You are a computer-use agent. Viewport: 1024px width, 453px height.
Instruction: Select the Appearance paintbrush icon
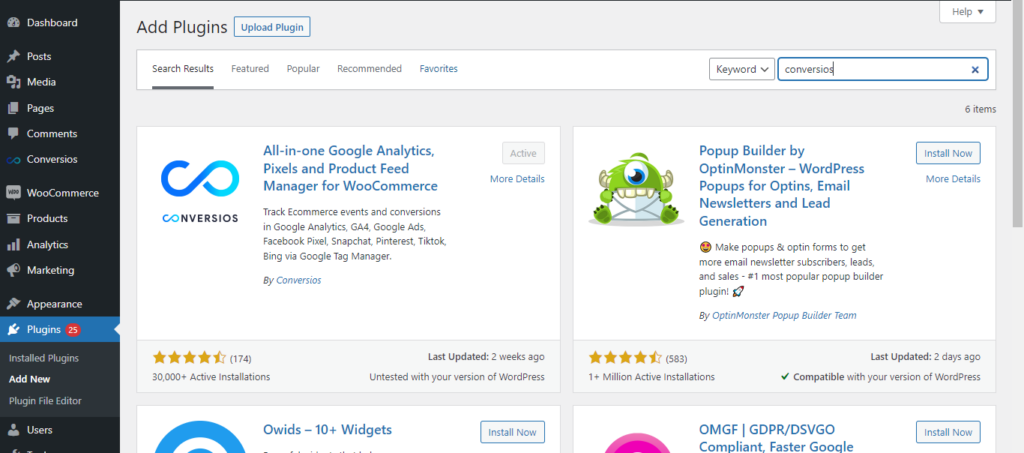click(13, 304)
